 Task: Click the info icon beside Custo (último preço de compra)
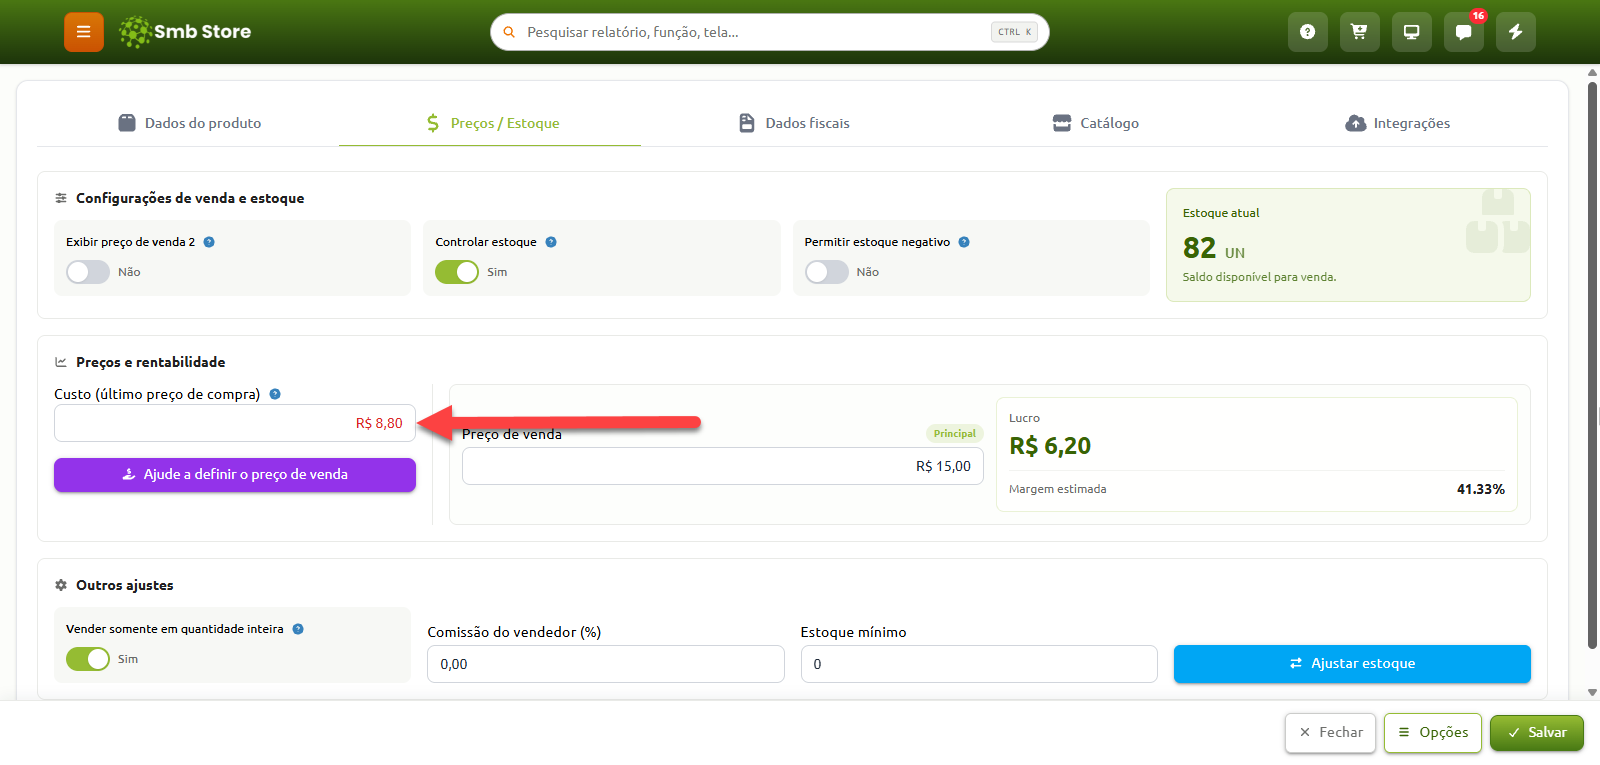pyautogui.click(x=275, y=394)
